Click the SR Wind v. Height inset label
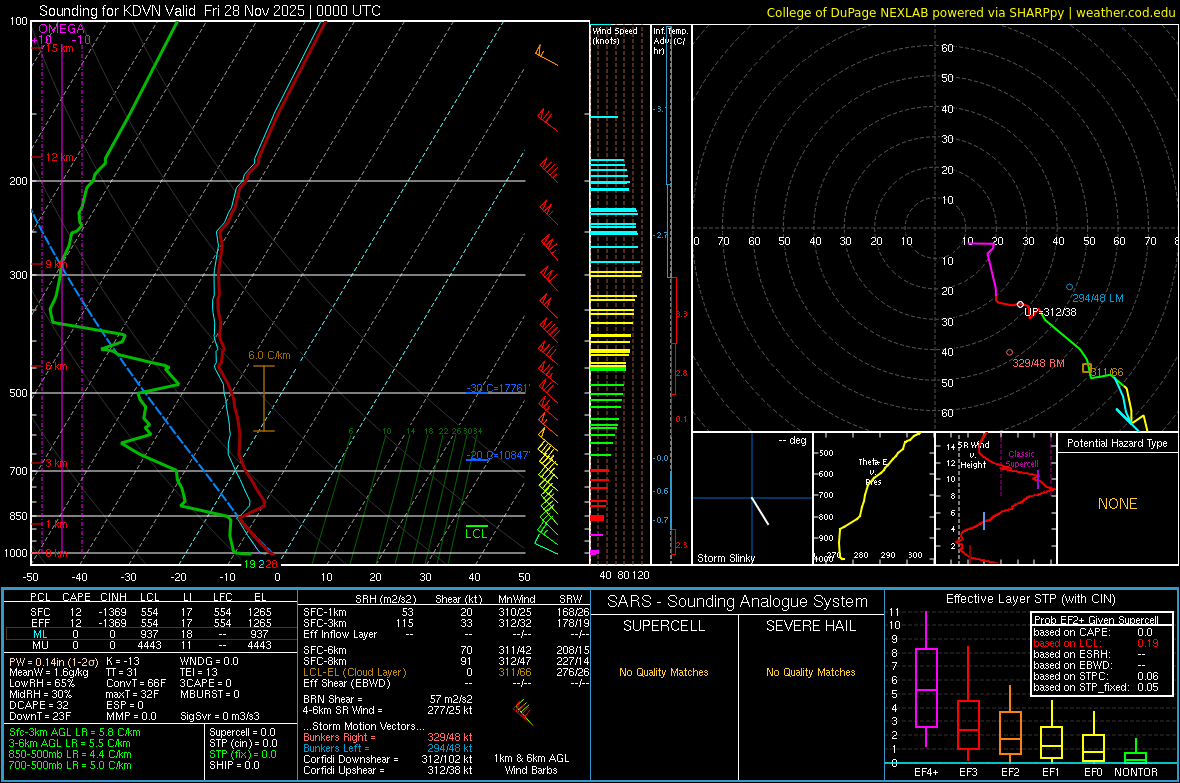This screenshot has height=783, width=1180. (x=975, y=455)
